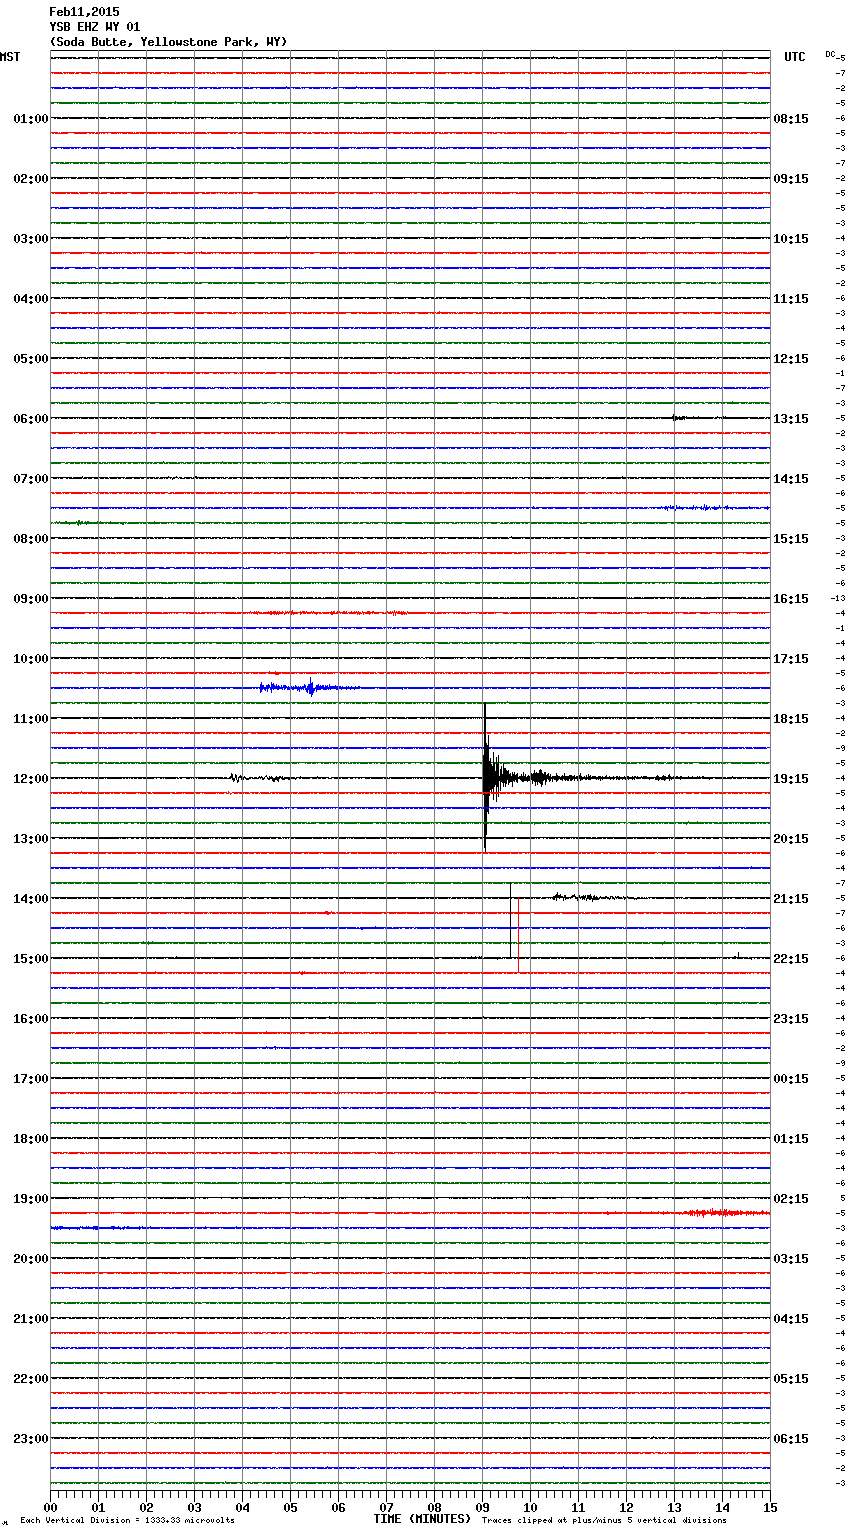Click the date header 'Feb11,2015'

click(x=84, y=12)
